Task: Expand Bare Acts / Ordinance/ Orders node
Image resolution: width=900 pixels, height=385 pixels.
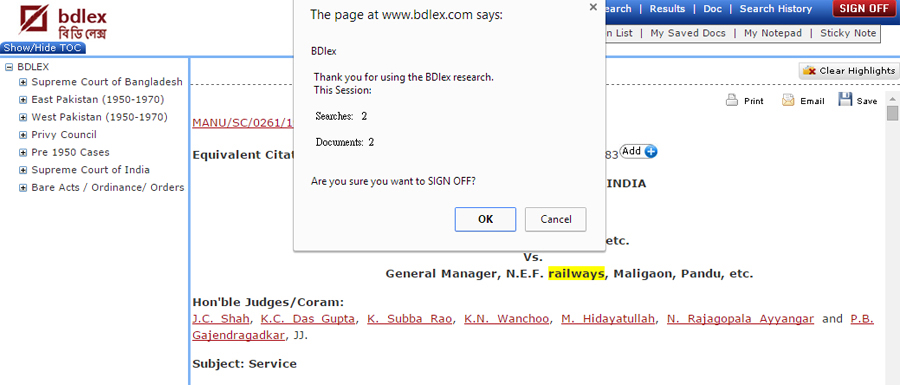Action: 23,188
